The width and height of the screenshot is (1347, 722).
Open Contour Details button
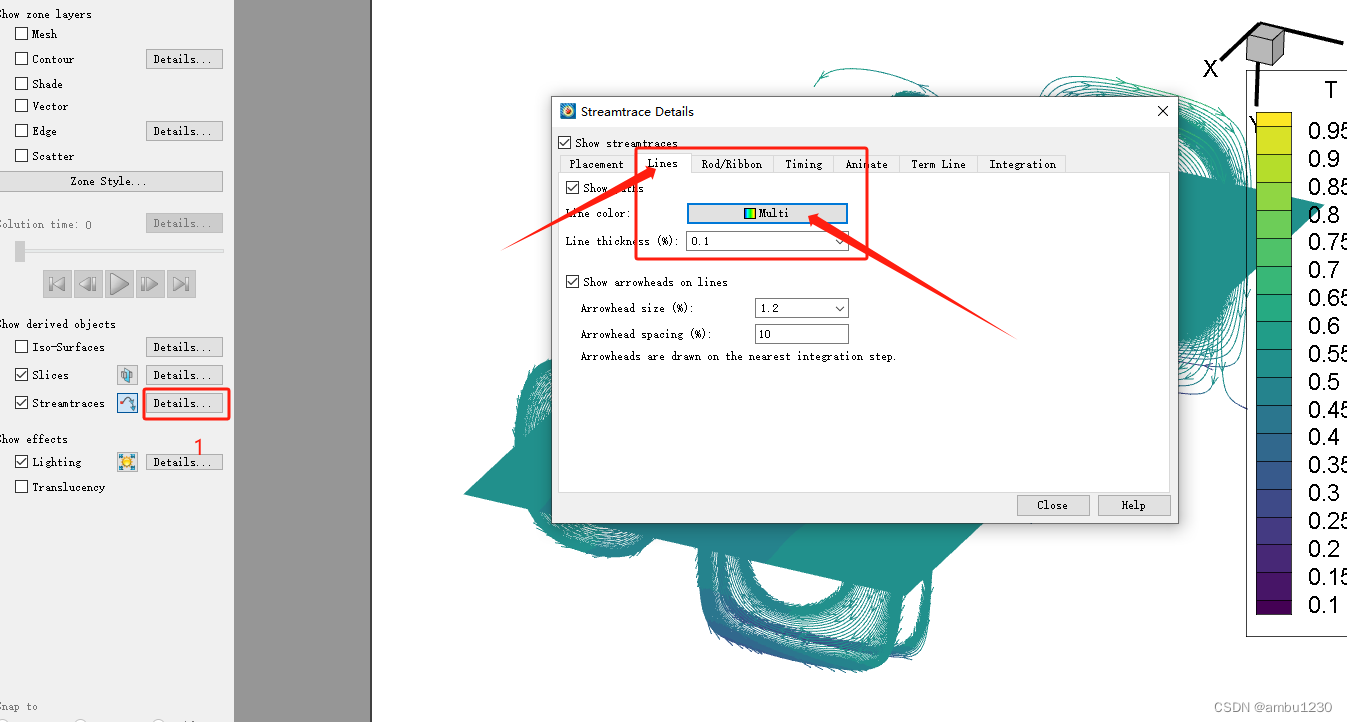pos(184,59)
